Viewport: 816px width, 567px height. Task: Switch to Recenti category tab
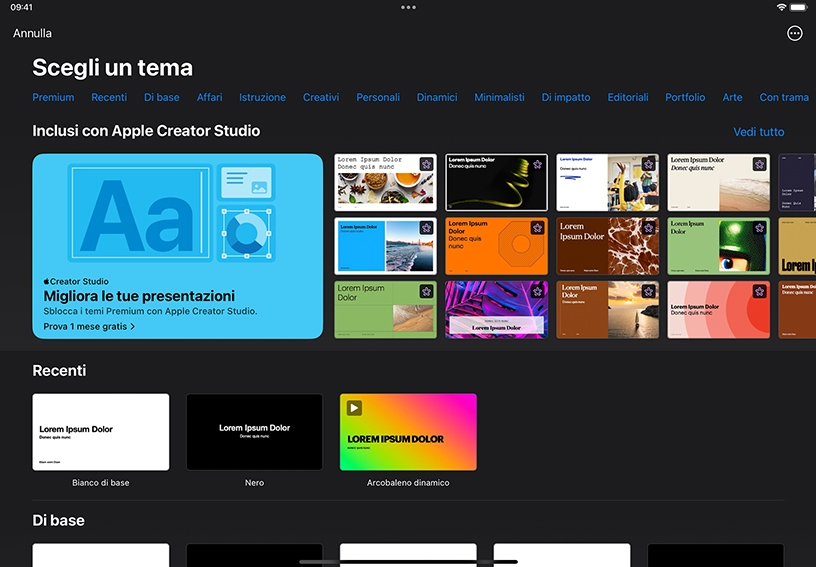(109, 97)
